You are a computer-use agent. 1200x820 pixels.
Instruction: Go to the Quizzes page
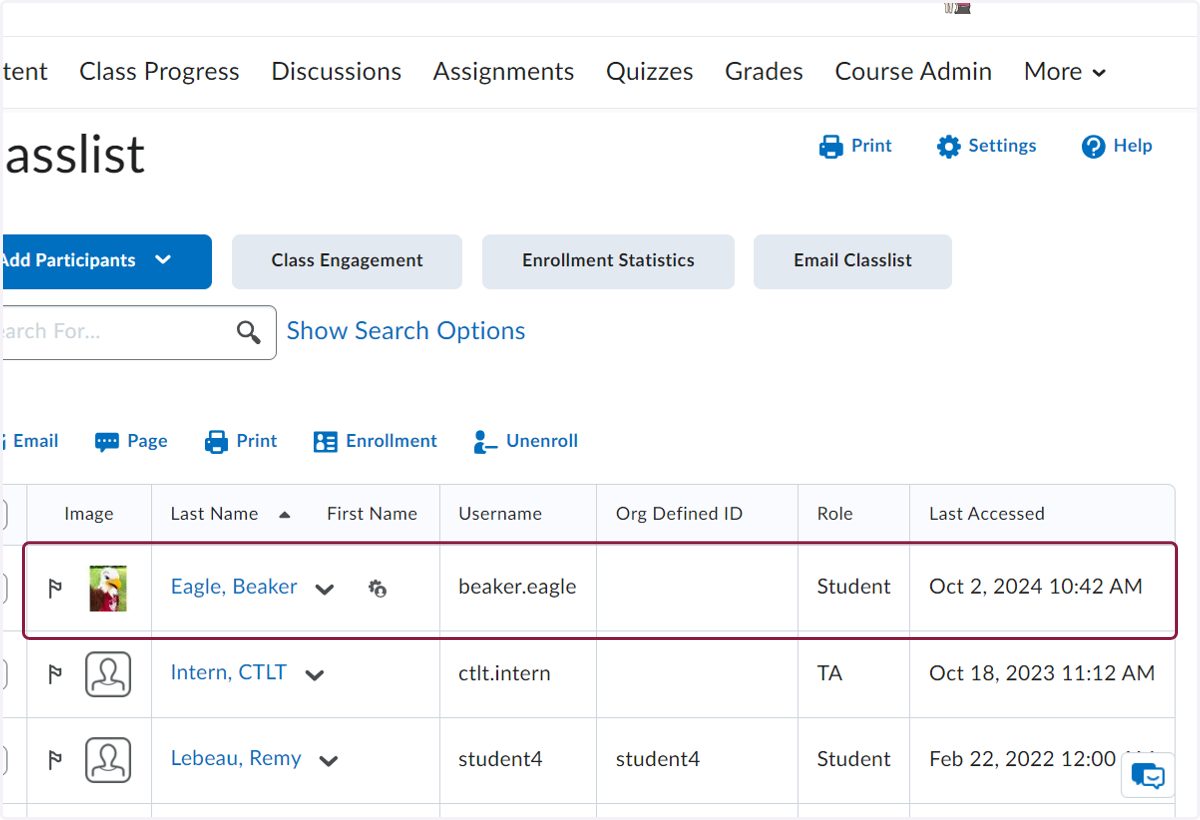click(x=649, y=72)
